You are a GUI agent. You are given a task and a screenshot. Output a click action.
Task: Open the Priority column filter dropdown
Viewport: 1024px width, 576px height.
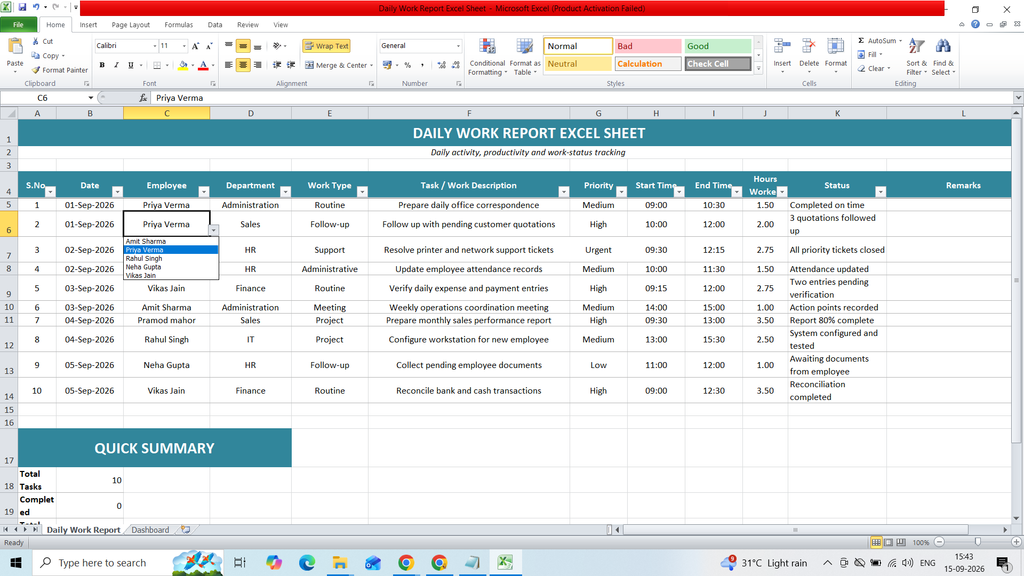pyautogui.click(x=621, y=192)
